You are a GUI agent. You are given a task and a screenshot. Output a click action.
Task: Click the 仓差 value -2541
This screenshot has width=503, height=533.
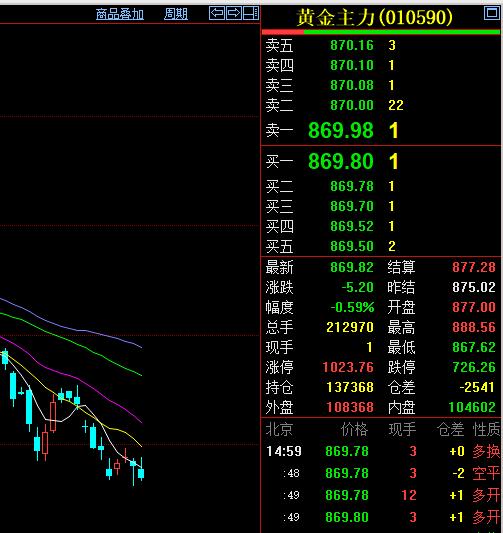pos(477,387)
